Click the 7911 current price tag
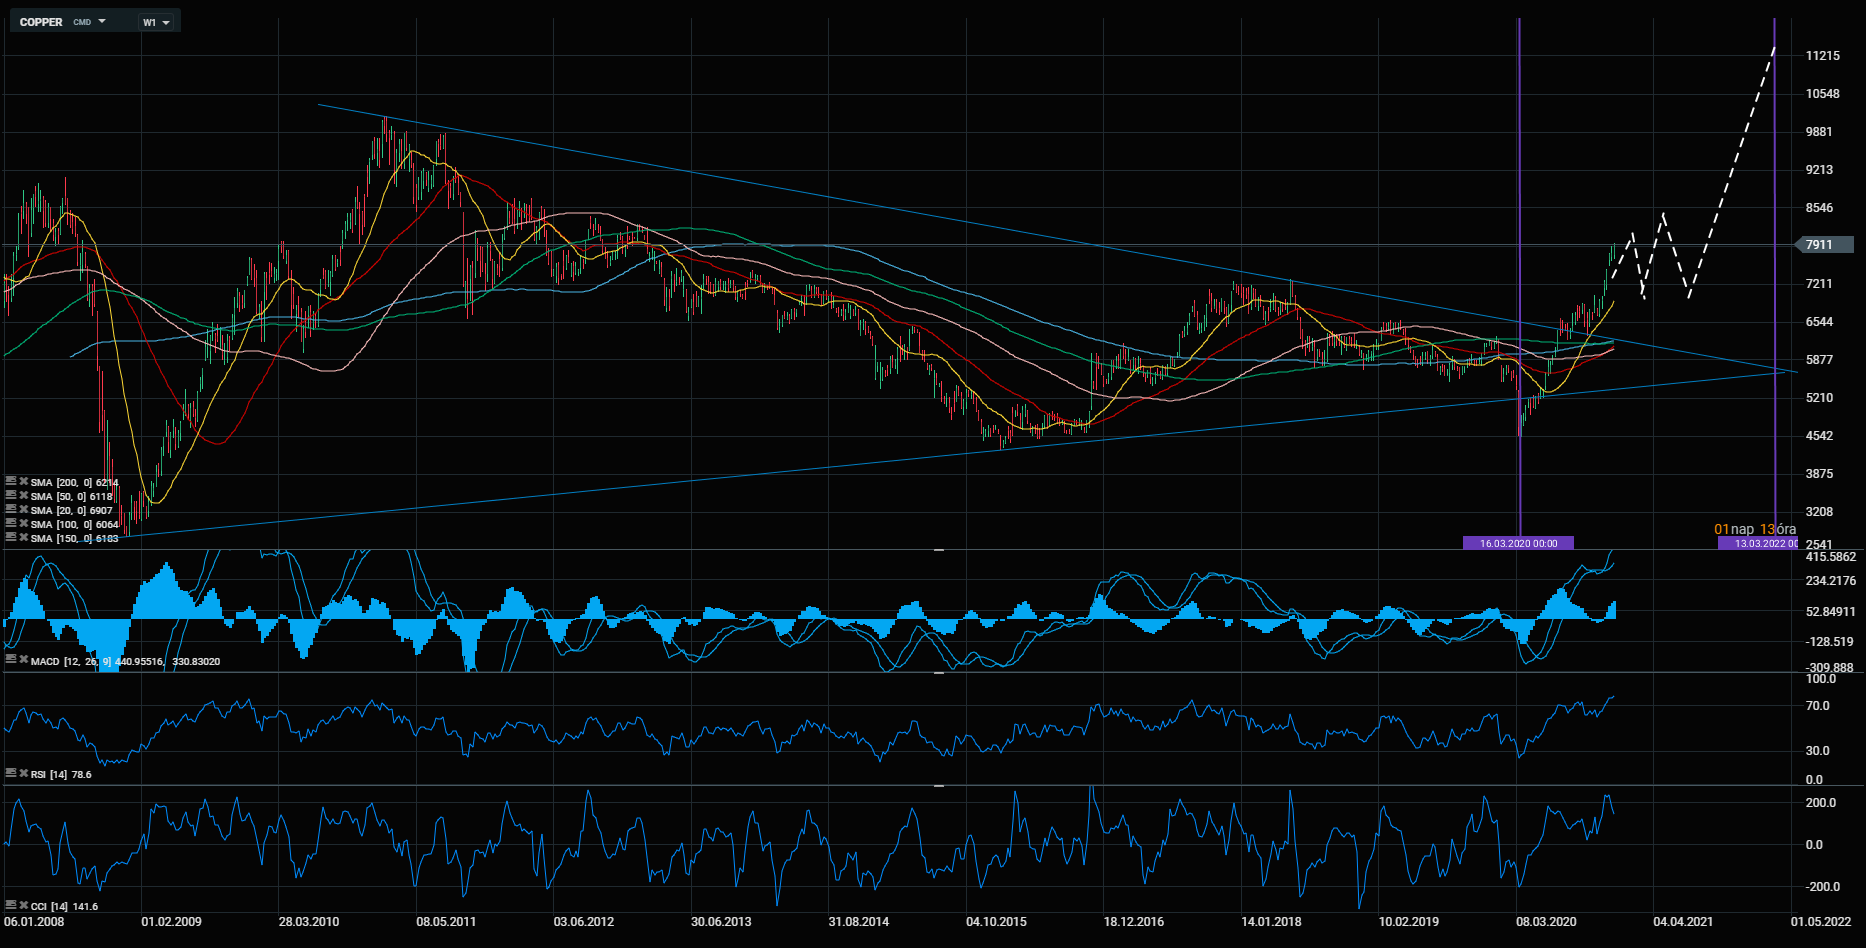Viewport: 1866px width, 948px height. click(1824, 245)
